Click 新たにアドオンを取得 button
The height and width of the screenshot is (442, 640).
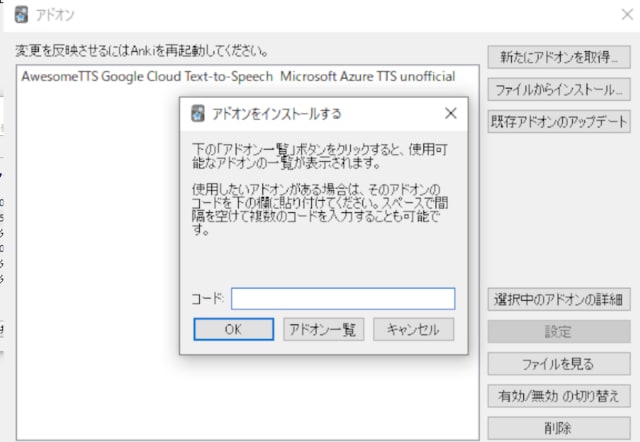[559, 57]
